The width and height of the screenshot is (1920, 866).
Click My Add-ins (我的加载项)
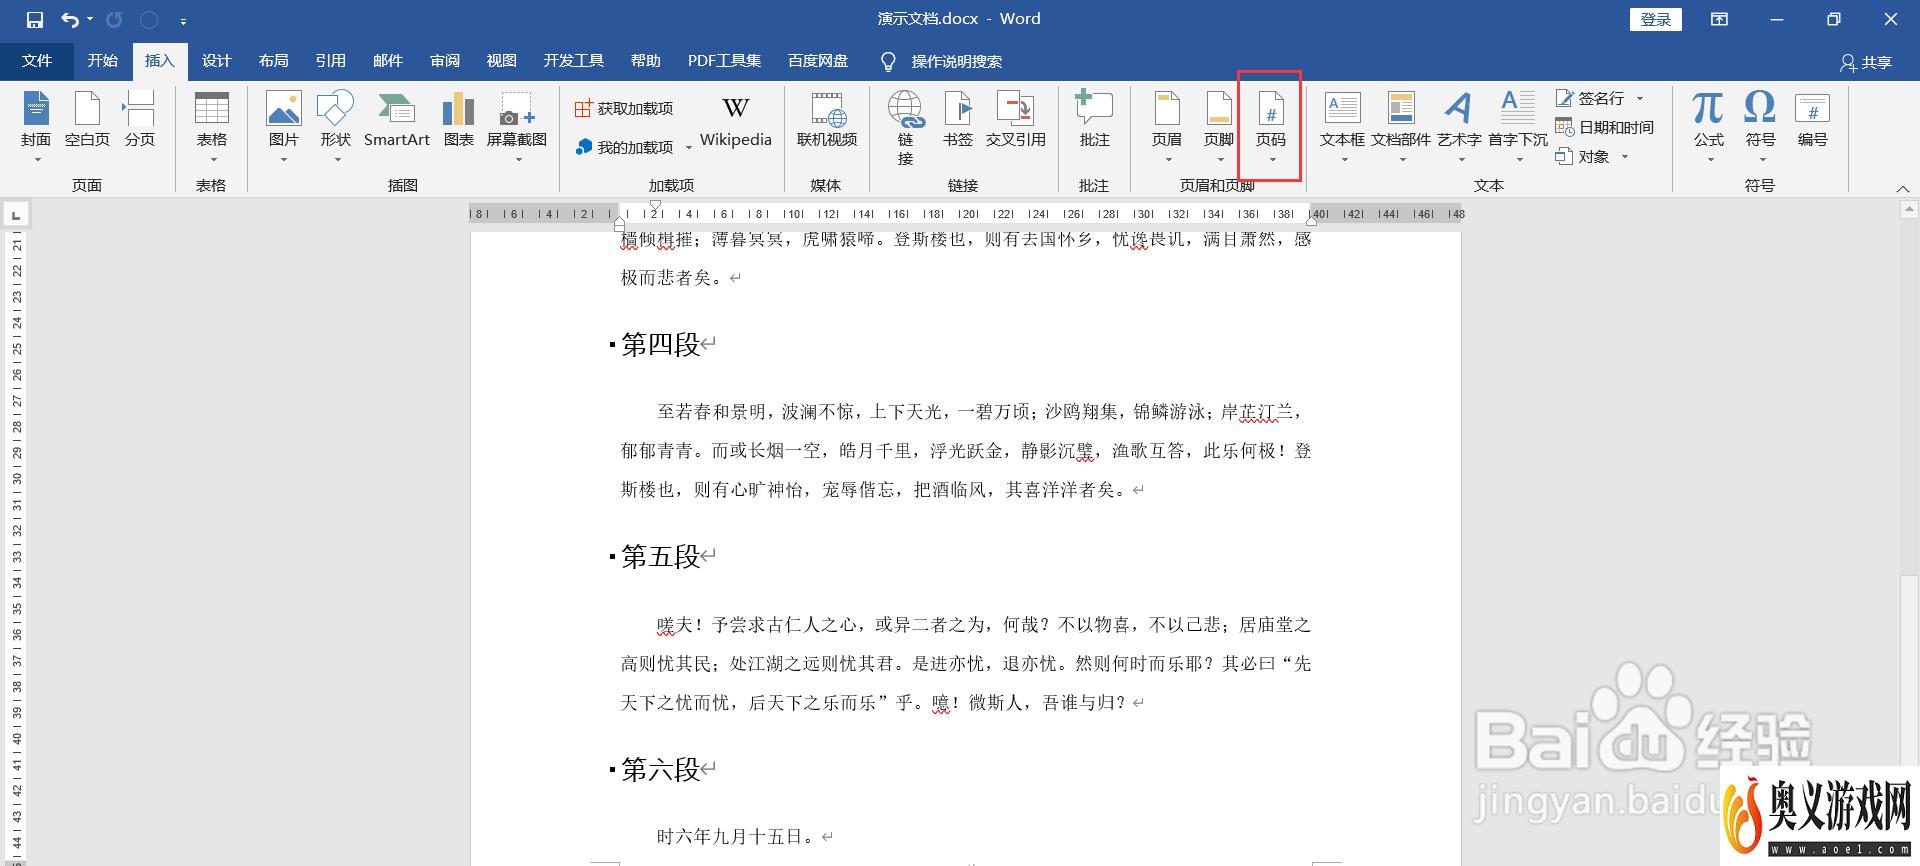coord(626,148)
